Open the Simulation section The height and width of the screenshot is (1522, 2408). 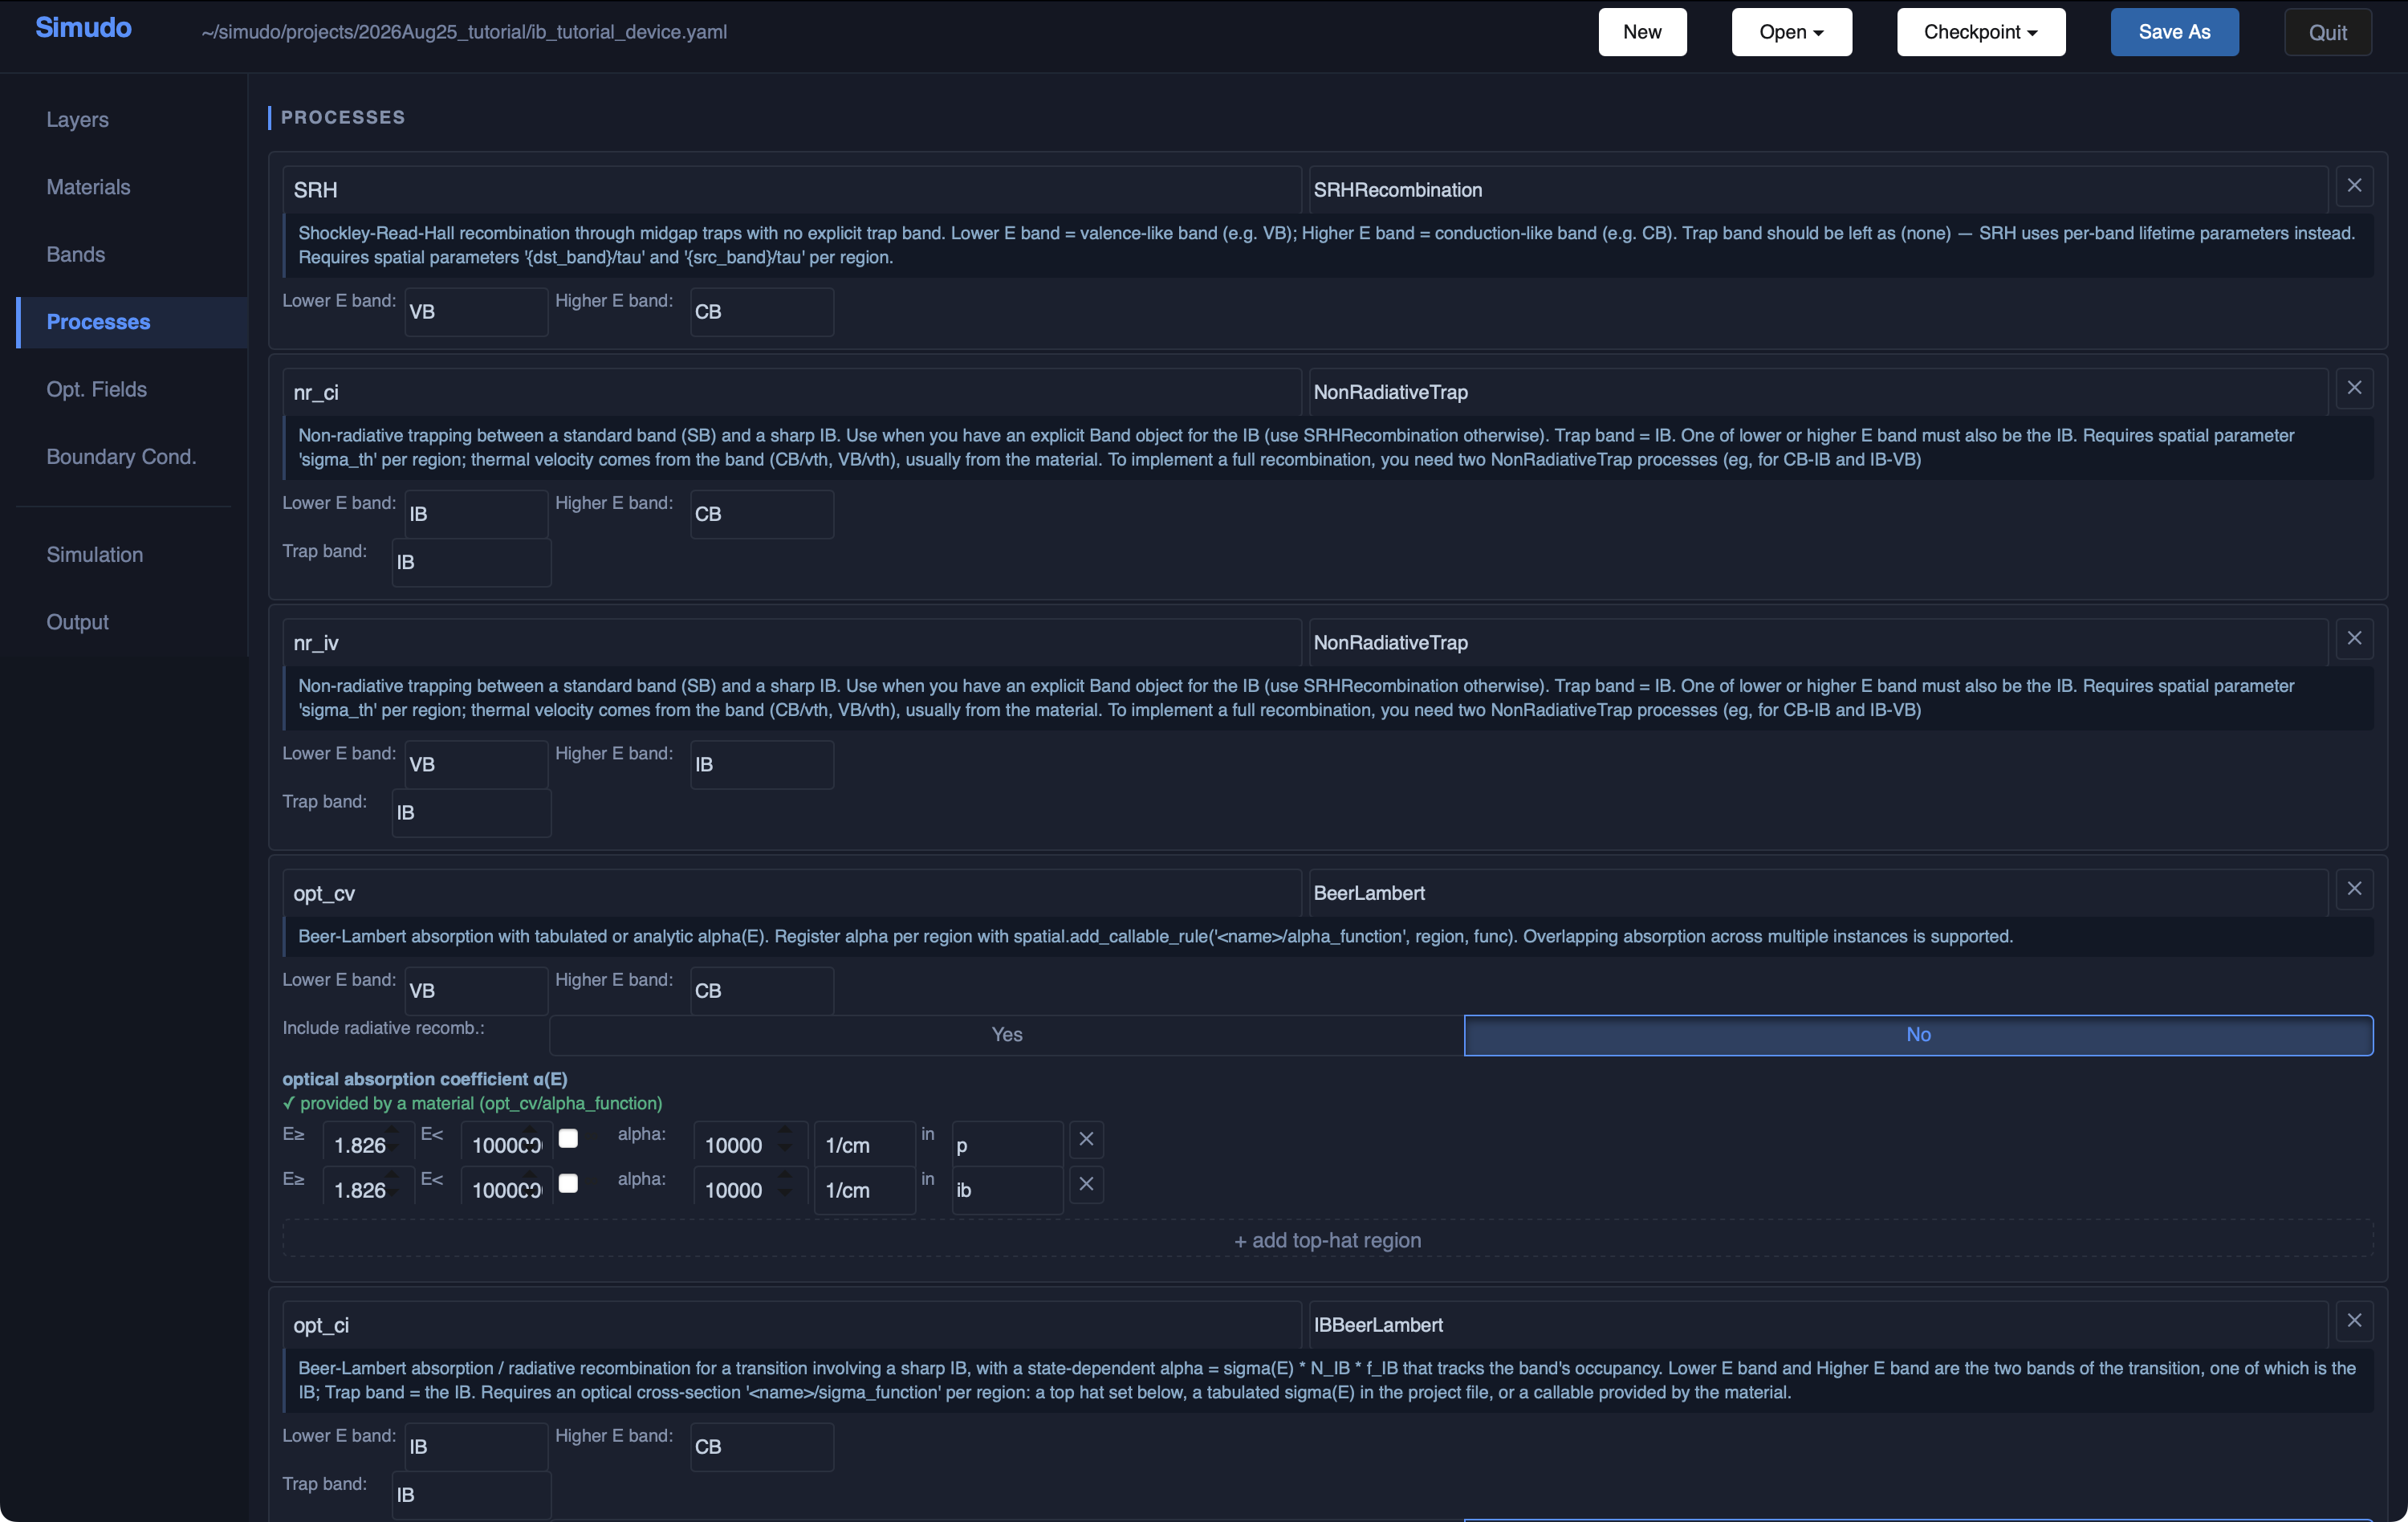coord(131,555)
